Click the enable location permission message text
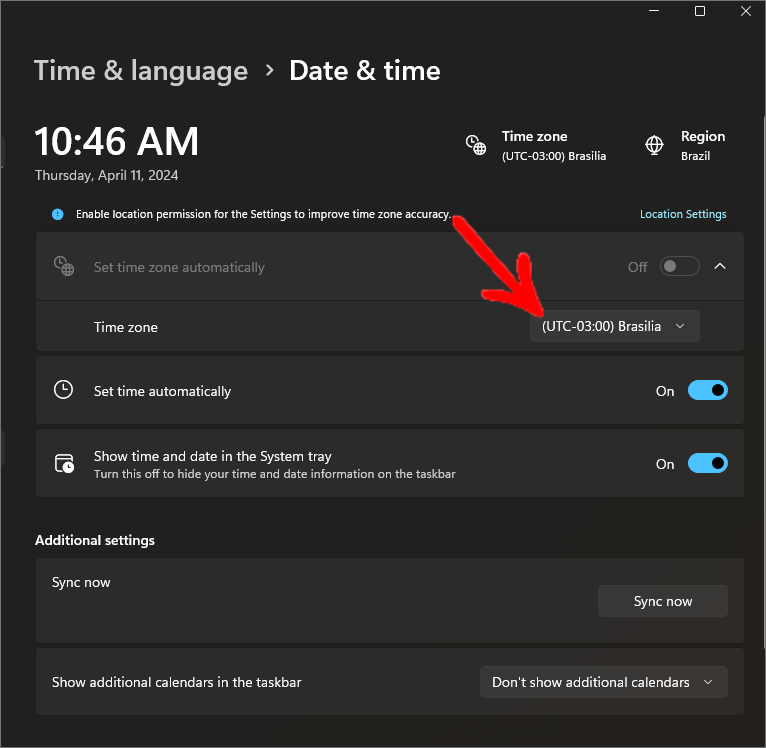766x748 pixels. point(263,214)
